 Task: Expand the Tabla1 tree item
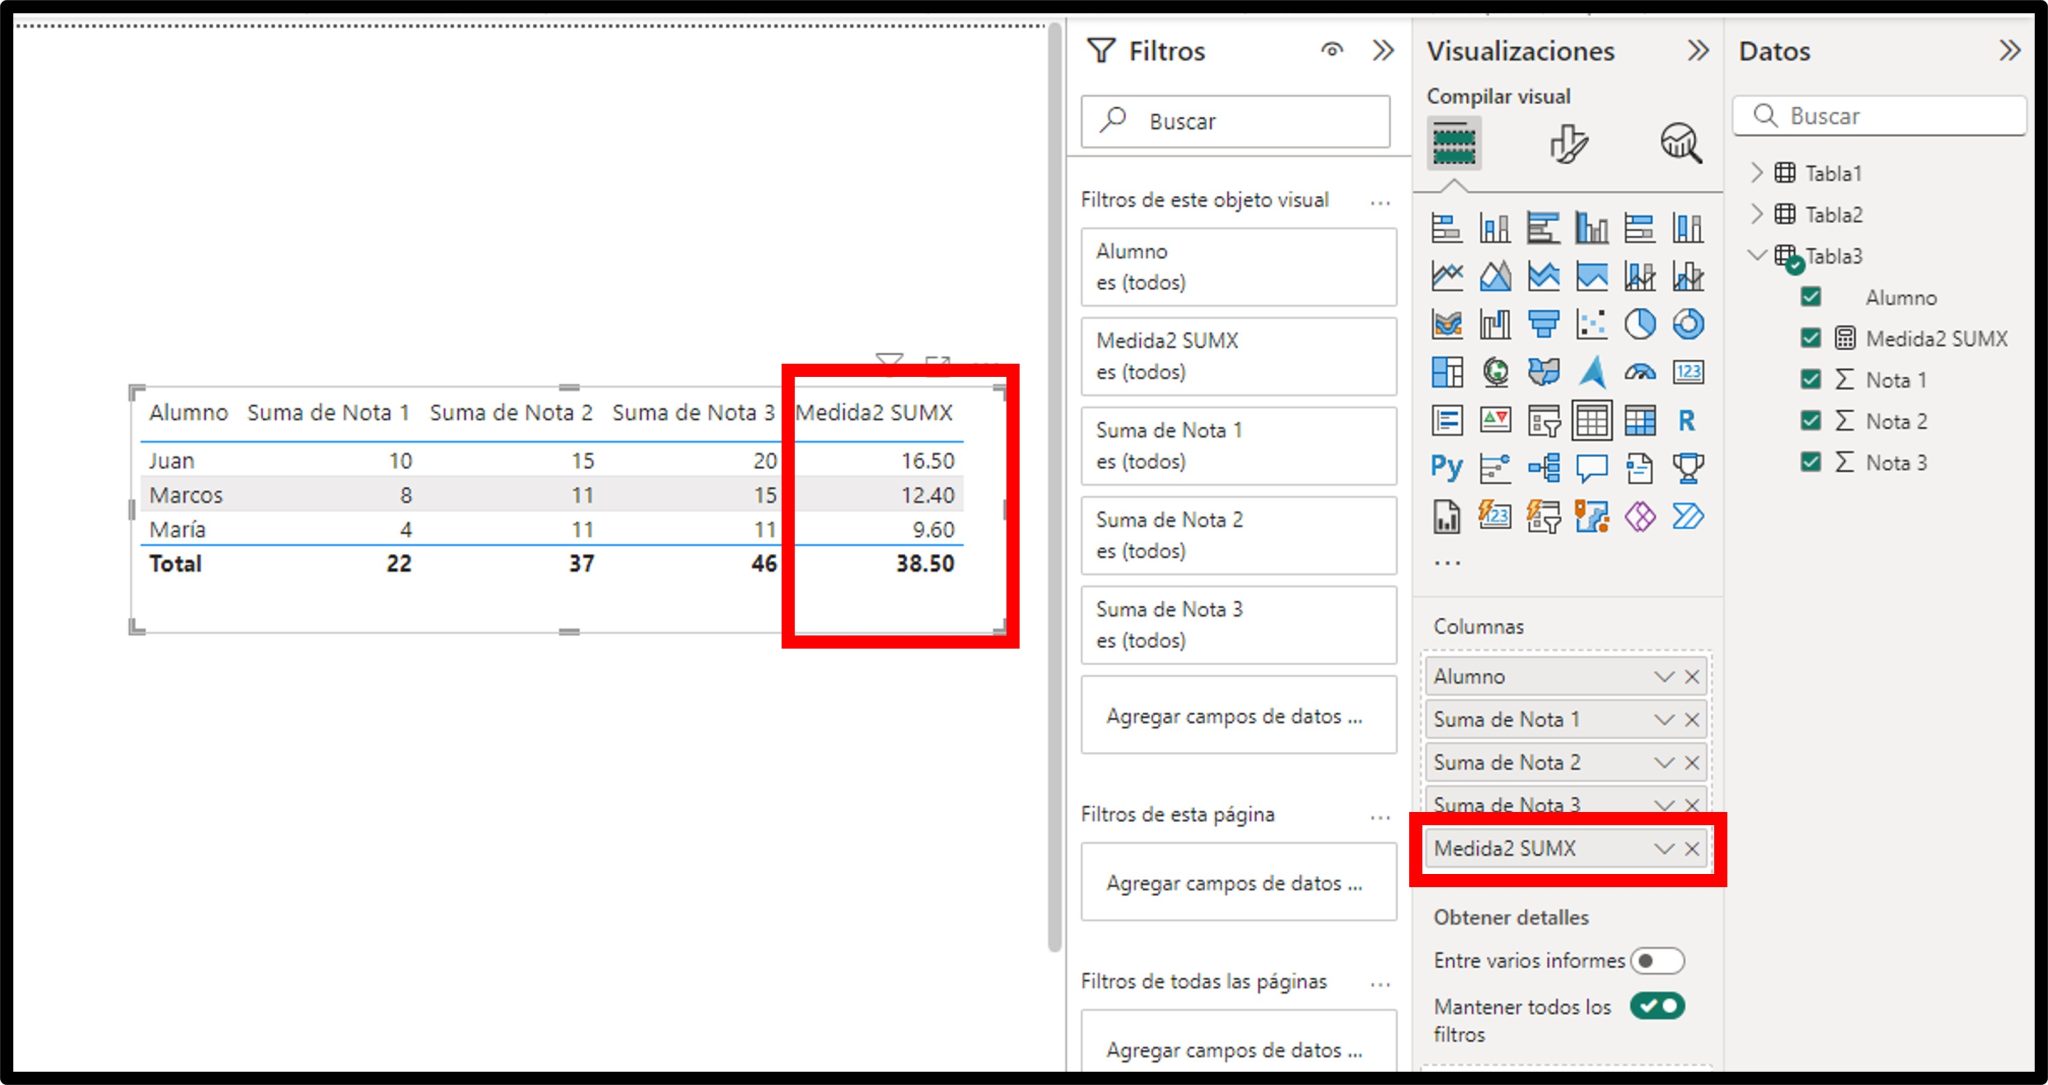(x=1757, y=172)
